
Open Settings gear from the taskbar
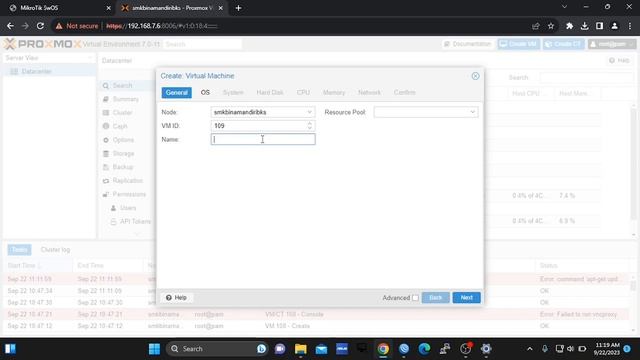(486, 349)
